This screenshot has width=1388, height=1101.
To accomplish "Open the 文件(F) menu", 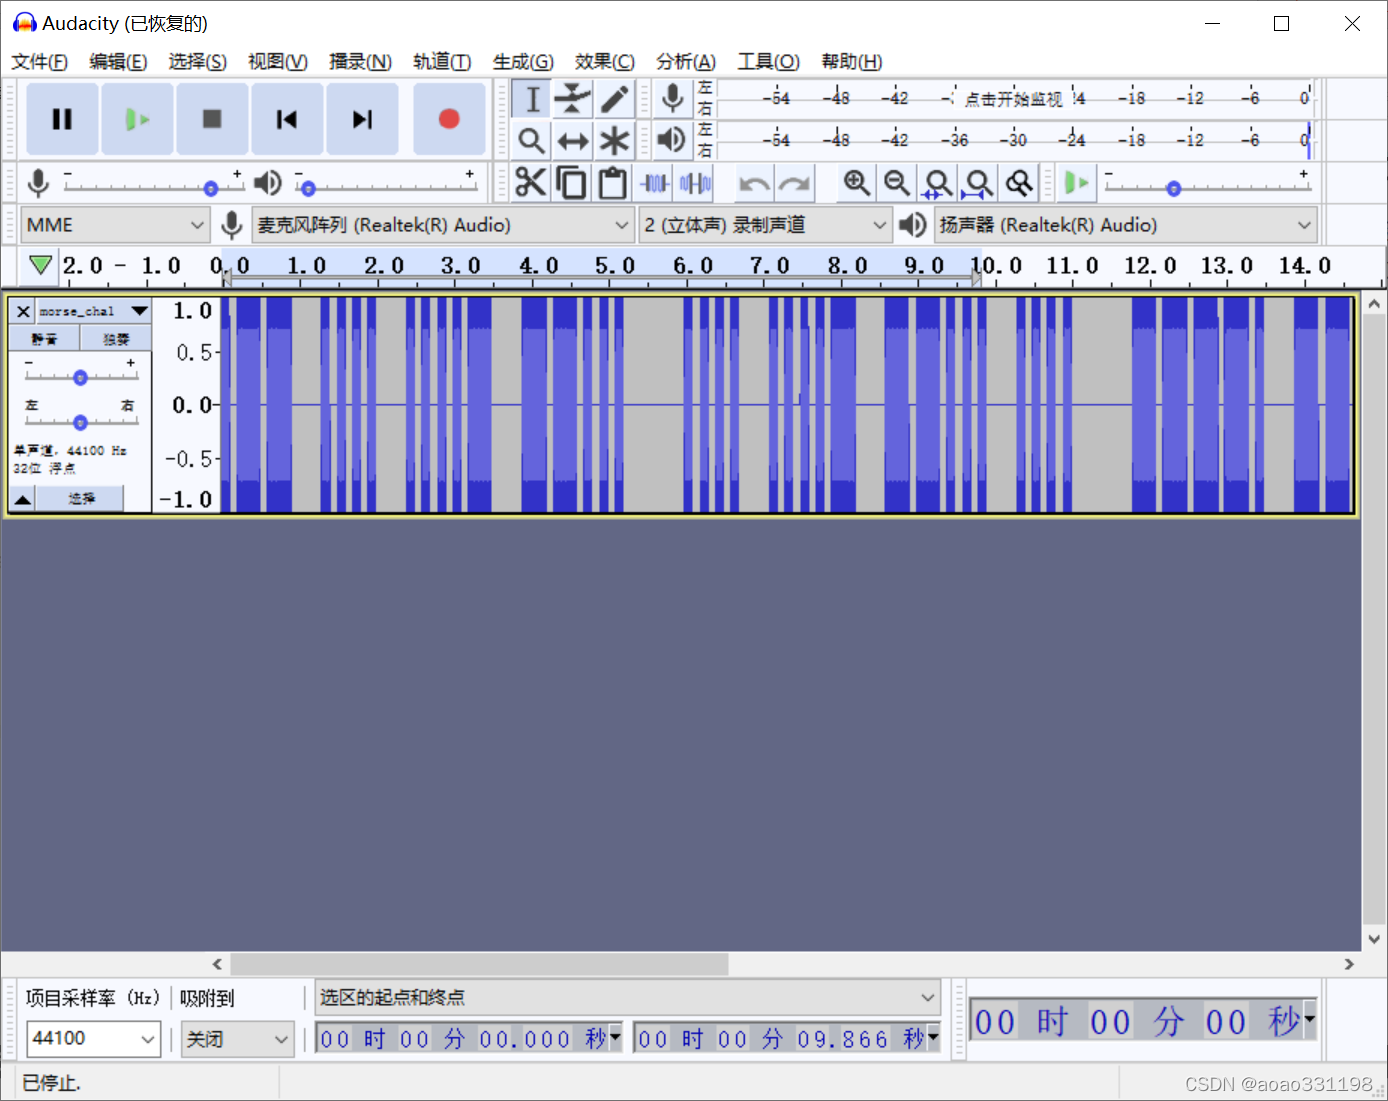I will coord(39,62).
